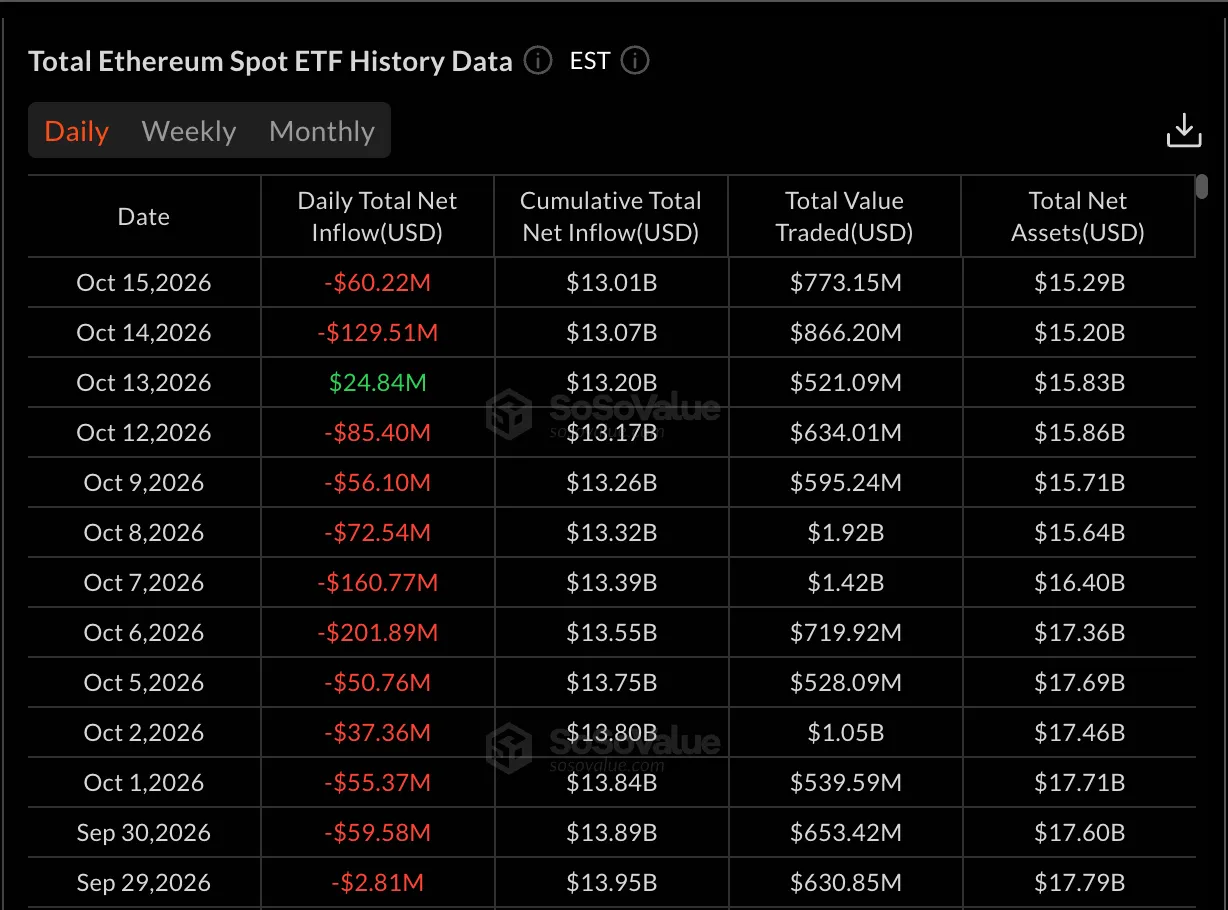This screenshot has width=1228, height=910.
Task: Click the table's vertical scrollbar thumb
Action: click(x=1202, y=187)
